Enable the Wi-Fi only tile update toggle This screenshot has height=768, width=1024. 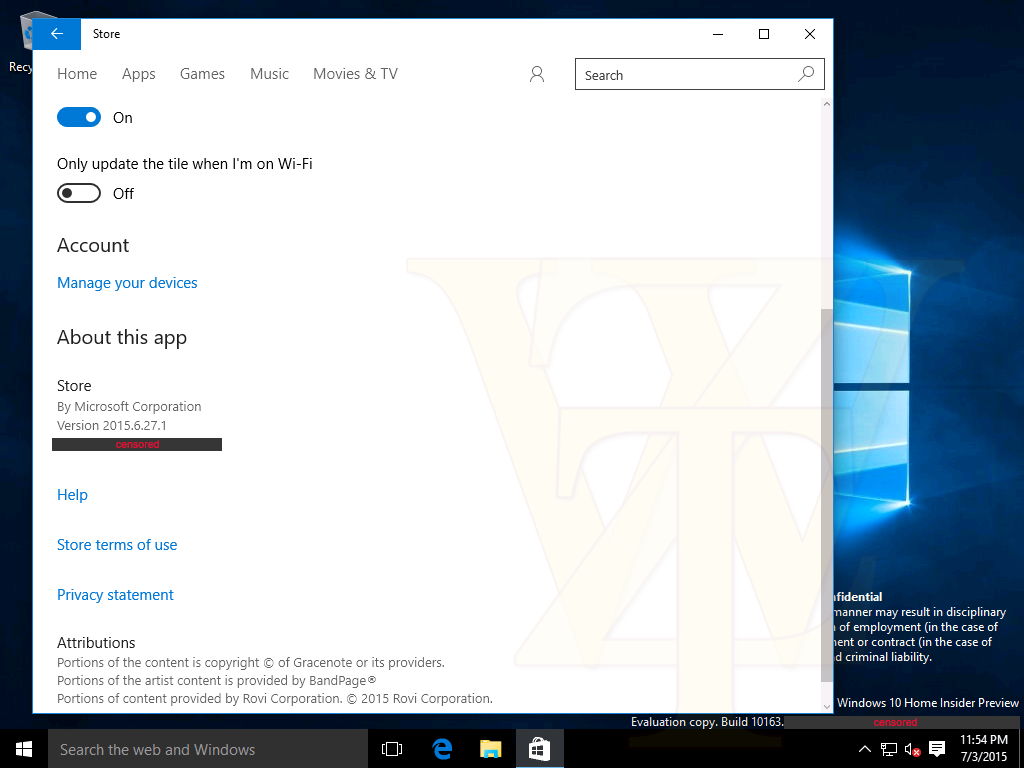pyautogui.click(x=79, y=193)
